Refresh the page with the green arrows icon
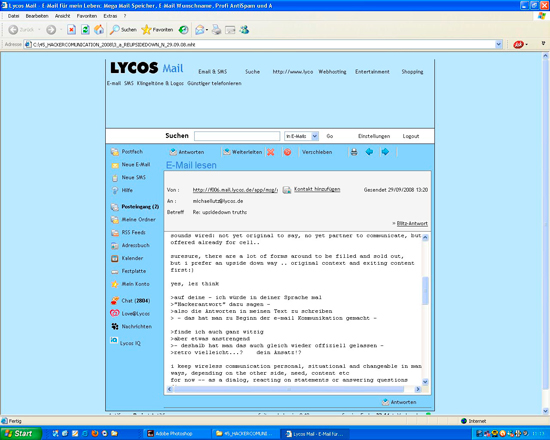The image size is (550, 440). (85, 30)
